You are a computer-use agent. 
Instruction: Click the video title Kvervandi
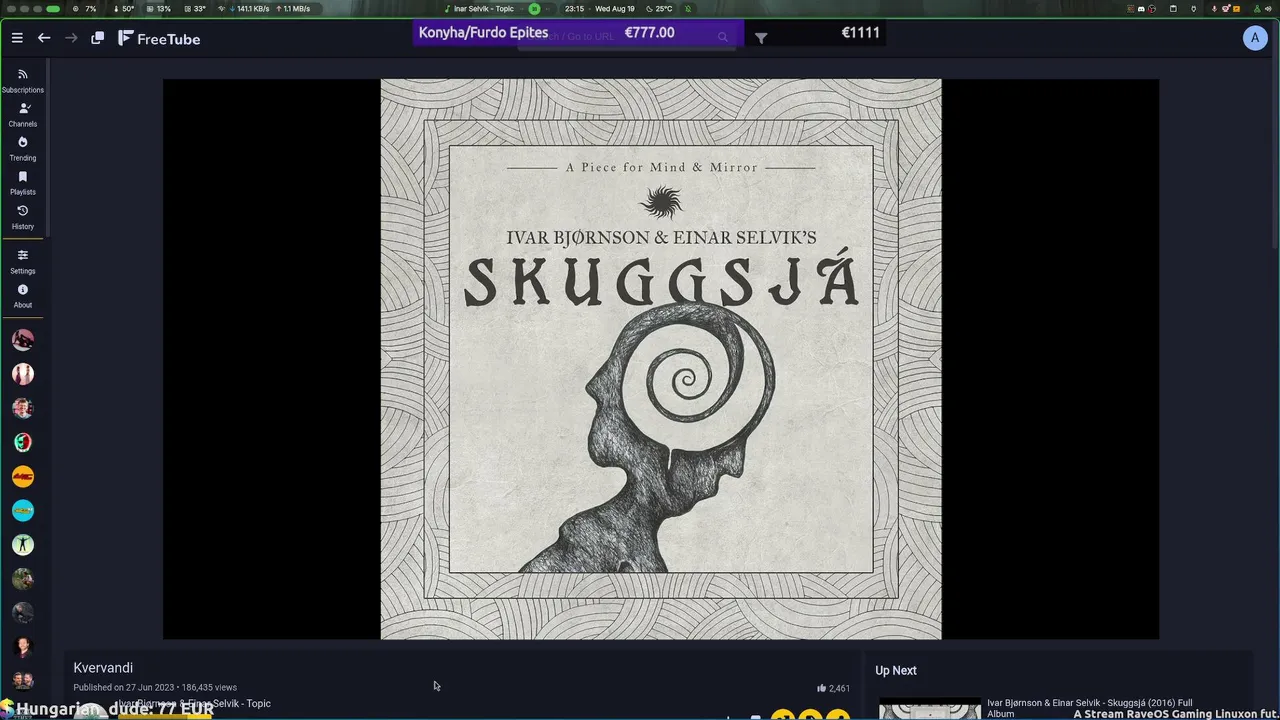(x=103, y=668)
